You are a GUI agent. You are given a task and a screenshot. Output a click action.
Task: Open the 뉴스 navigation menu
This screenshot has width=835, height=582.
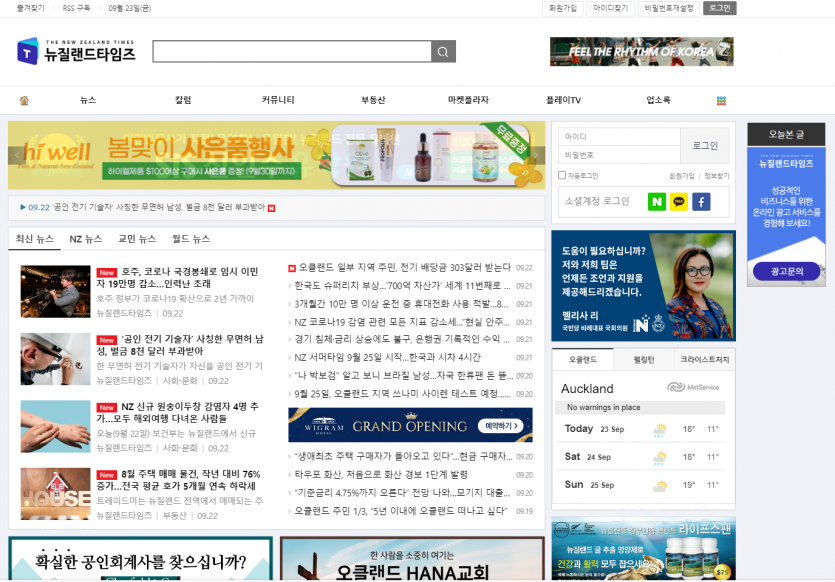click(x=88, y=100)
